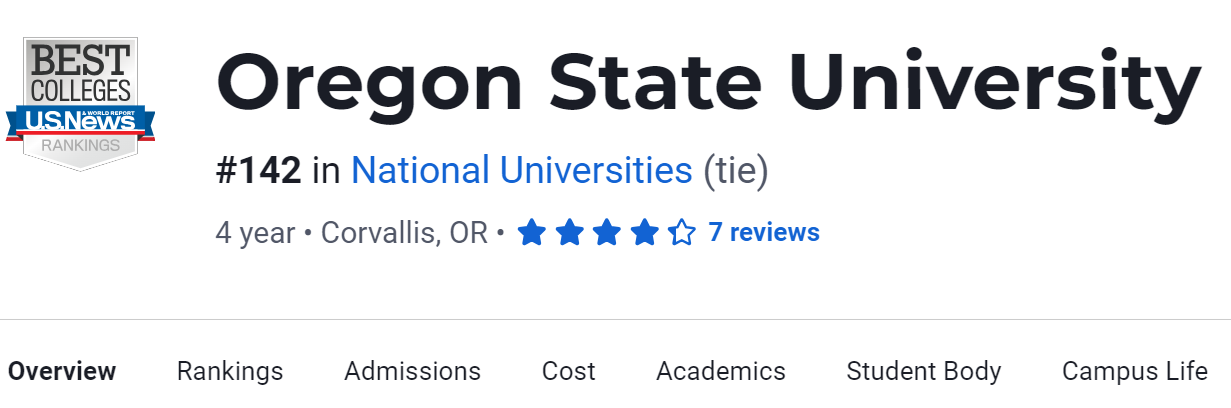1231x408 pixels.
Task: Switch to the Rankings tab
Action: tap(230, 371)
